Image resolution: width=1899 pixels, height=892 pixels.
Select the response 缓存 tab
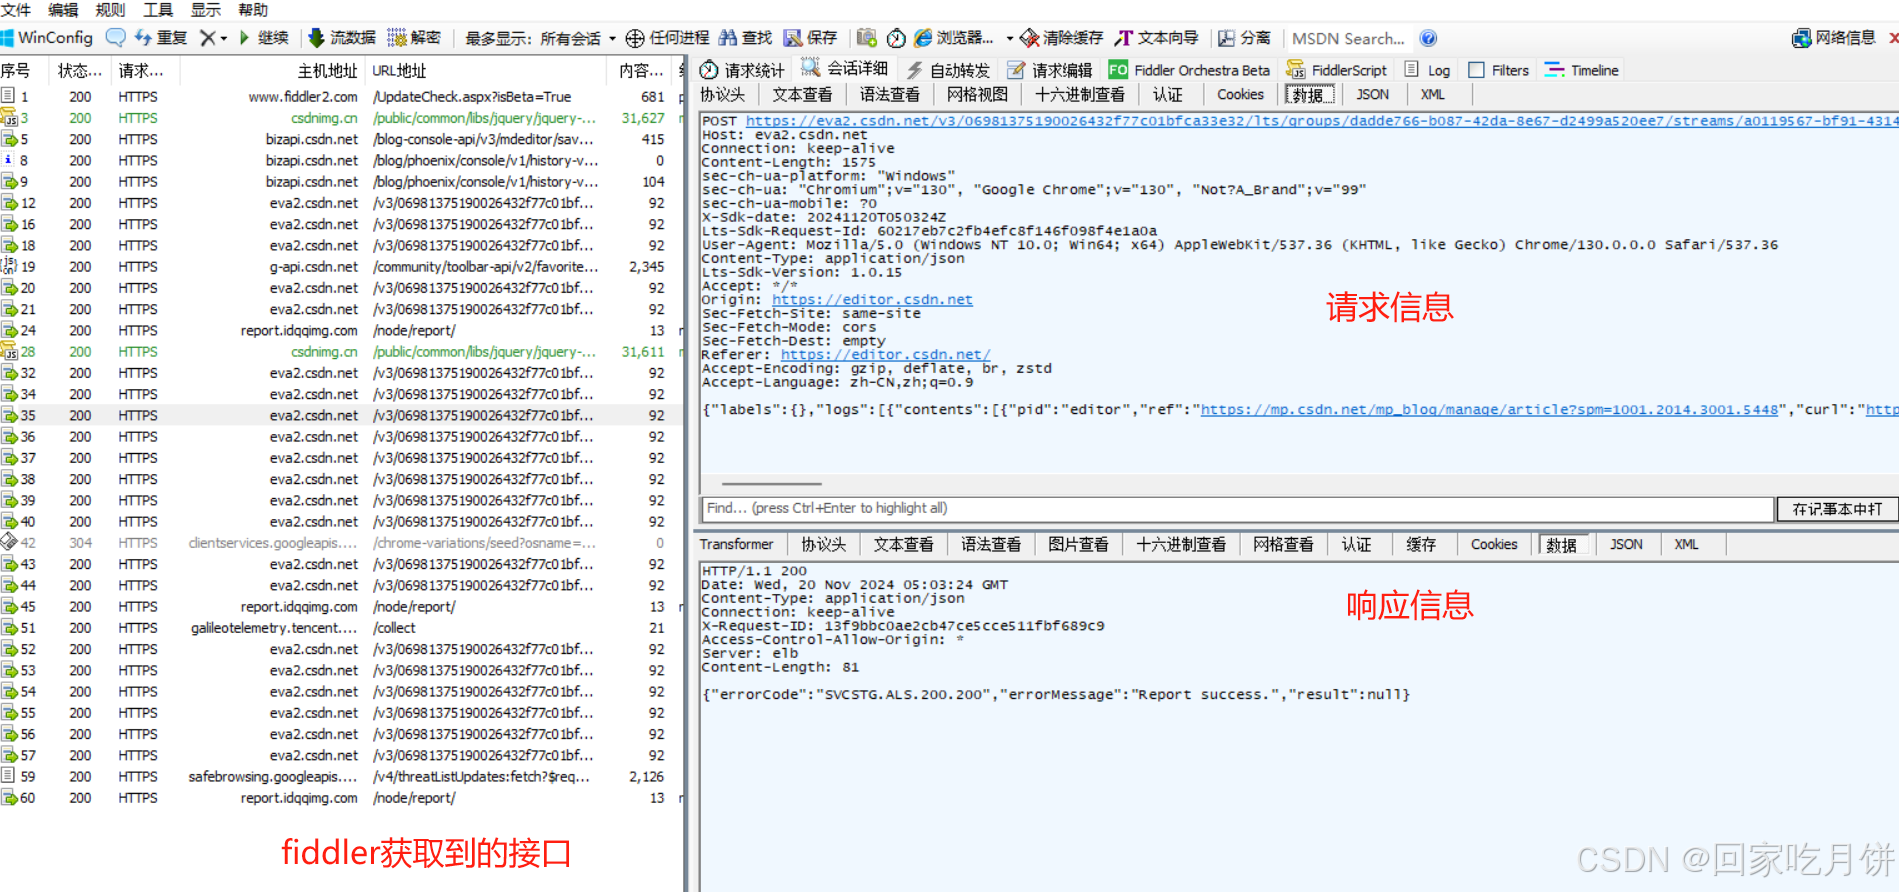point(1421,545)
